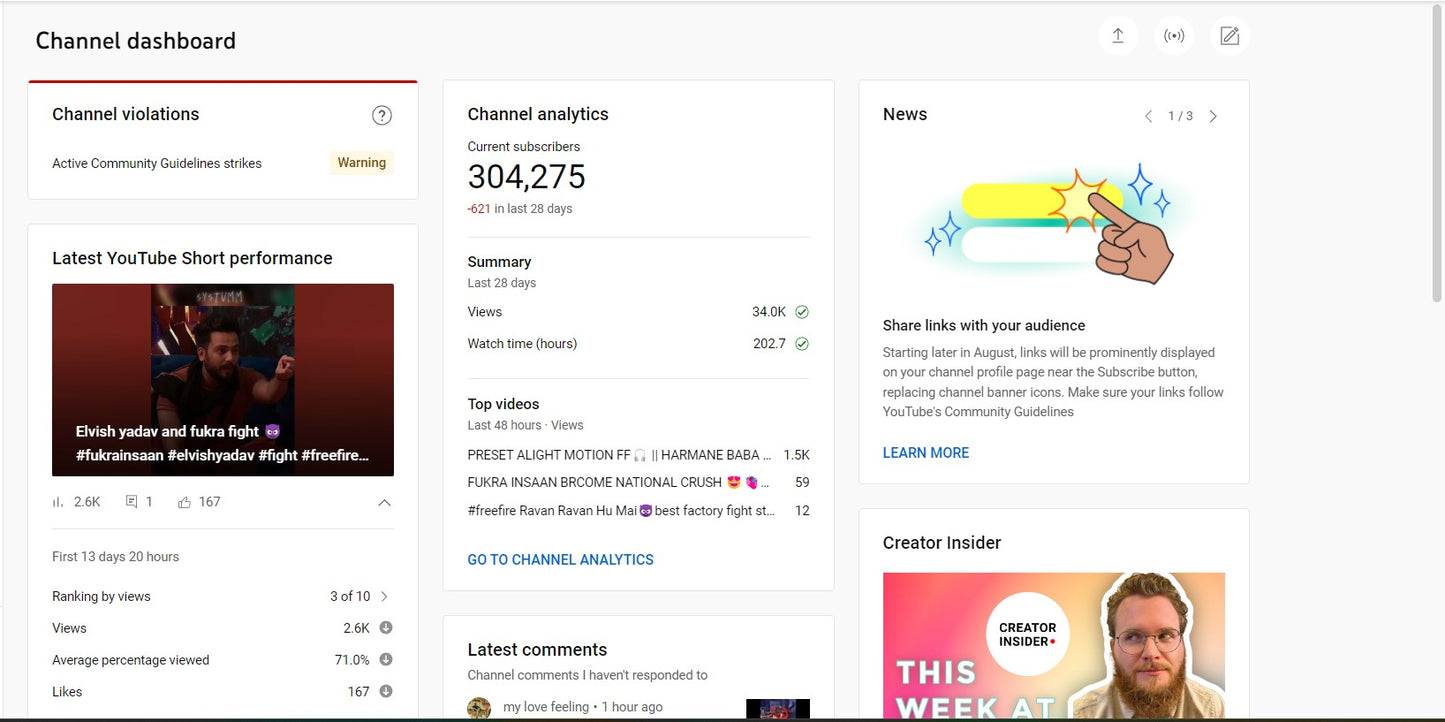Collapse the Short performance details chevron
The height and width of the screenshot is (722, 1445).
point(384,503)
